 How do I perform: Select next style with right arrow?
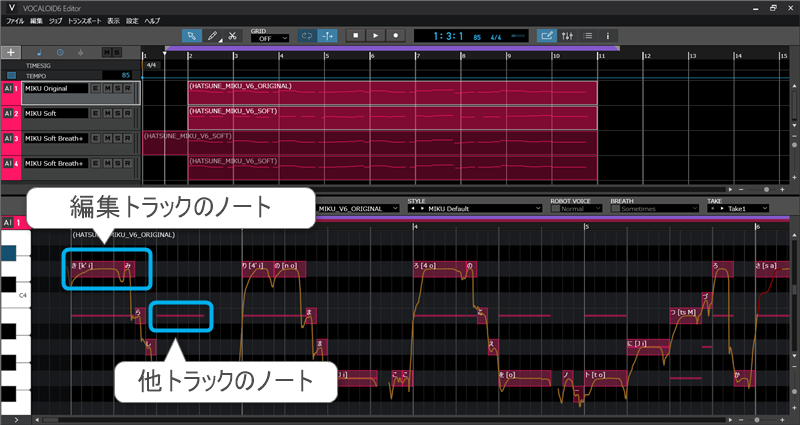pos(421,209)
